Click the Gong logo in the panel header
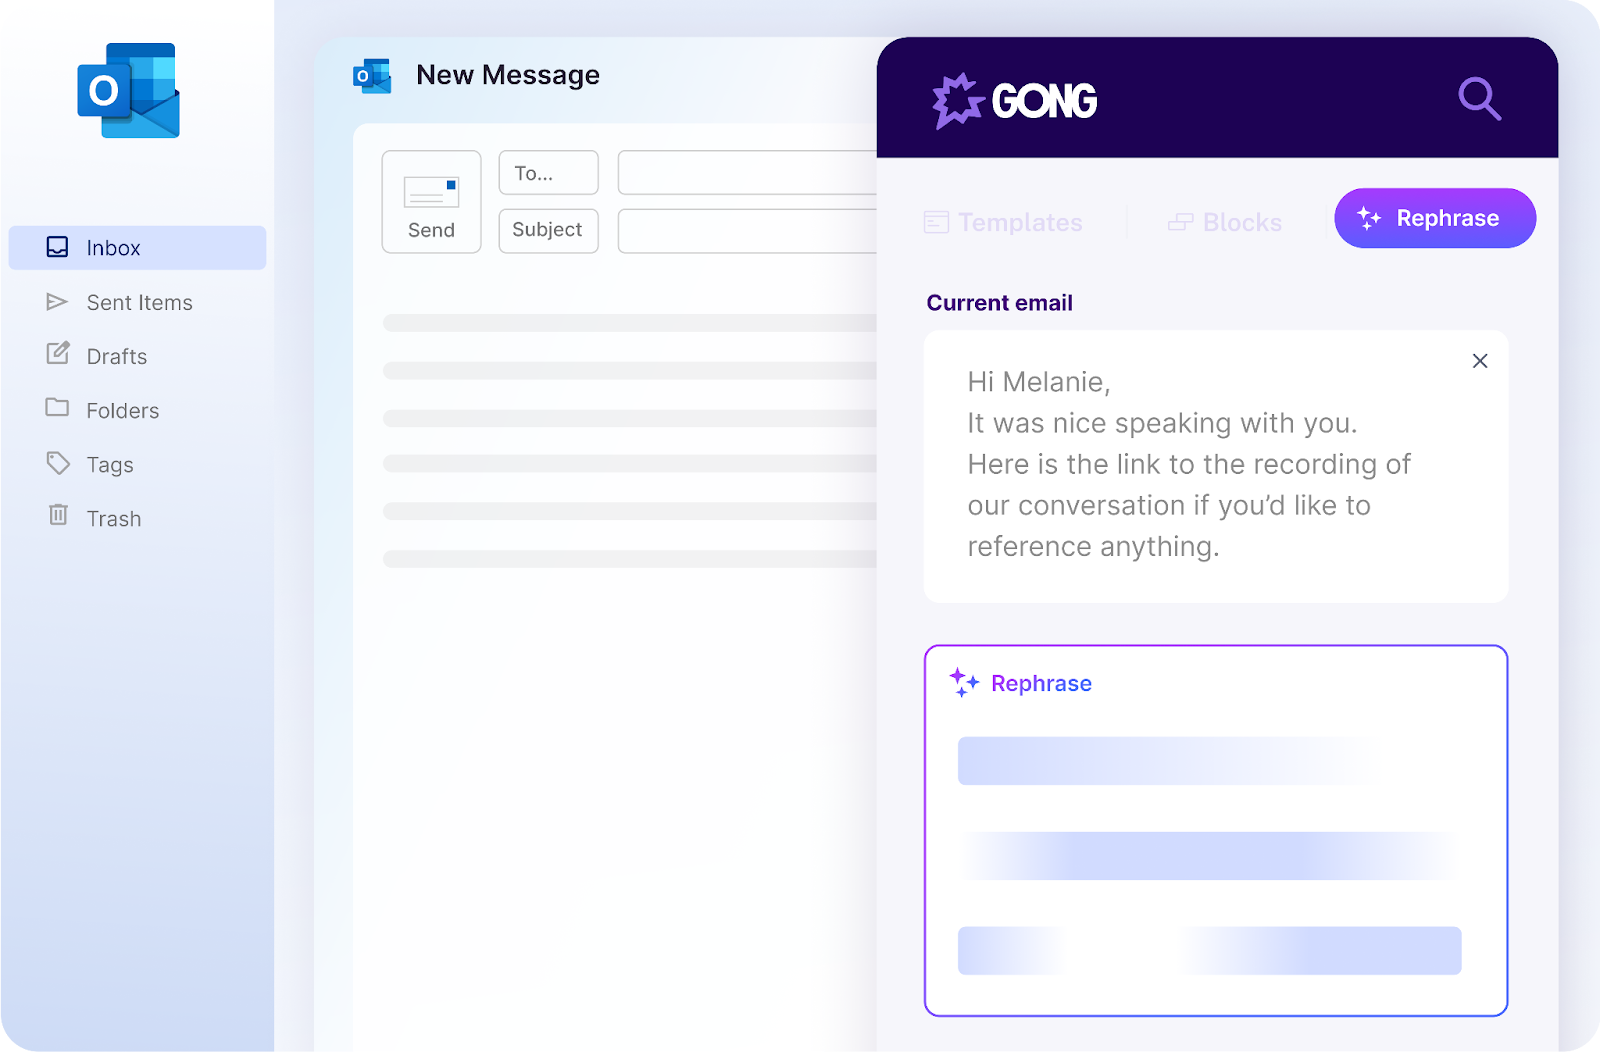 (x=1013, y=99)
